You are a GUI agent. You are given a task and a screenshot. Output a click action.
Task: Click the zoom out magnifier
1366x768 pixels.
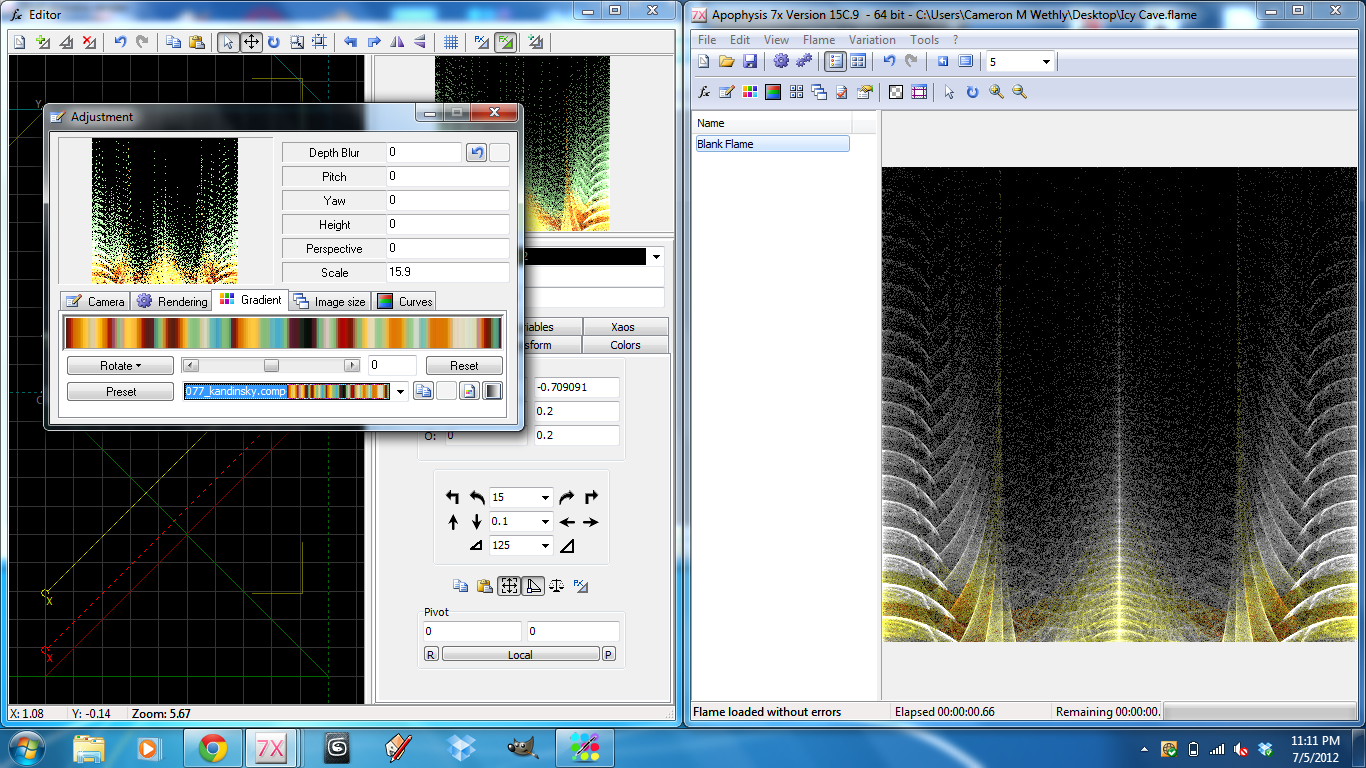[x=1019, y=92]
